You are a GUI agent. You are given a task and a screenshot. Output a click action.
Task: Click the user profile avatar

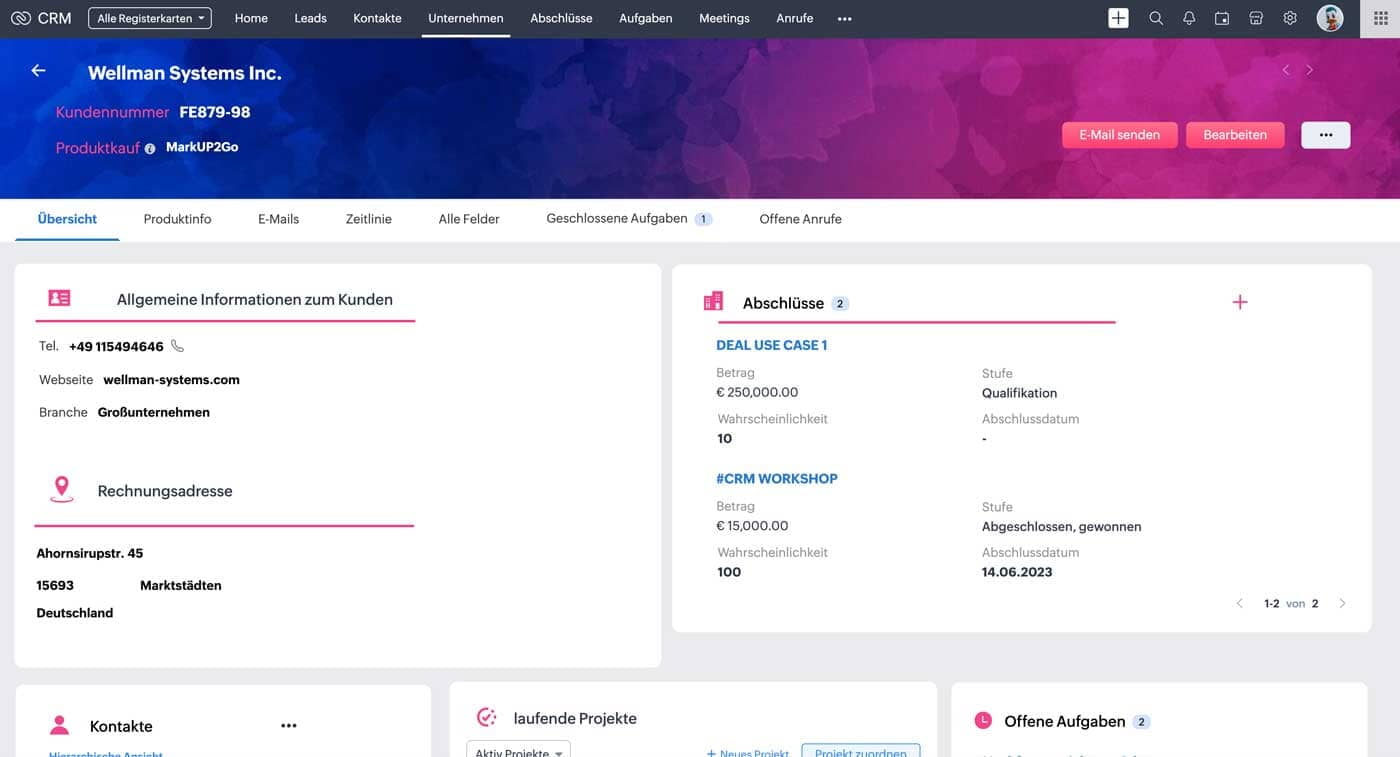tap(1330, 18)
